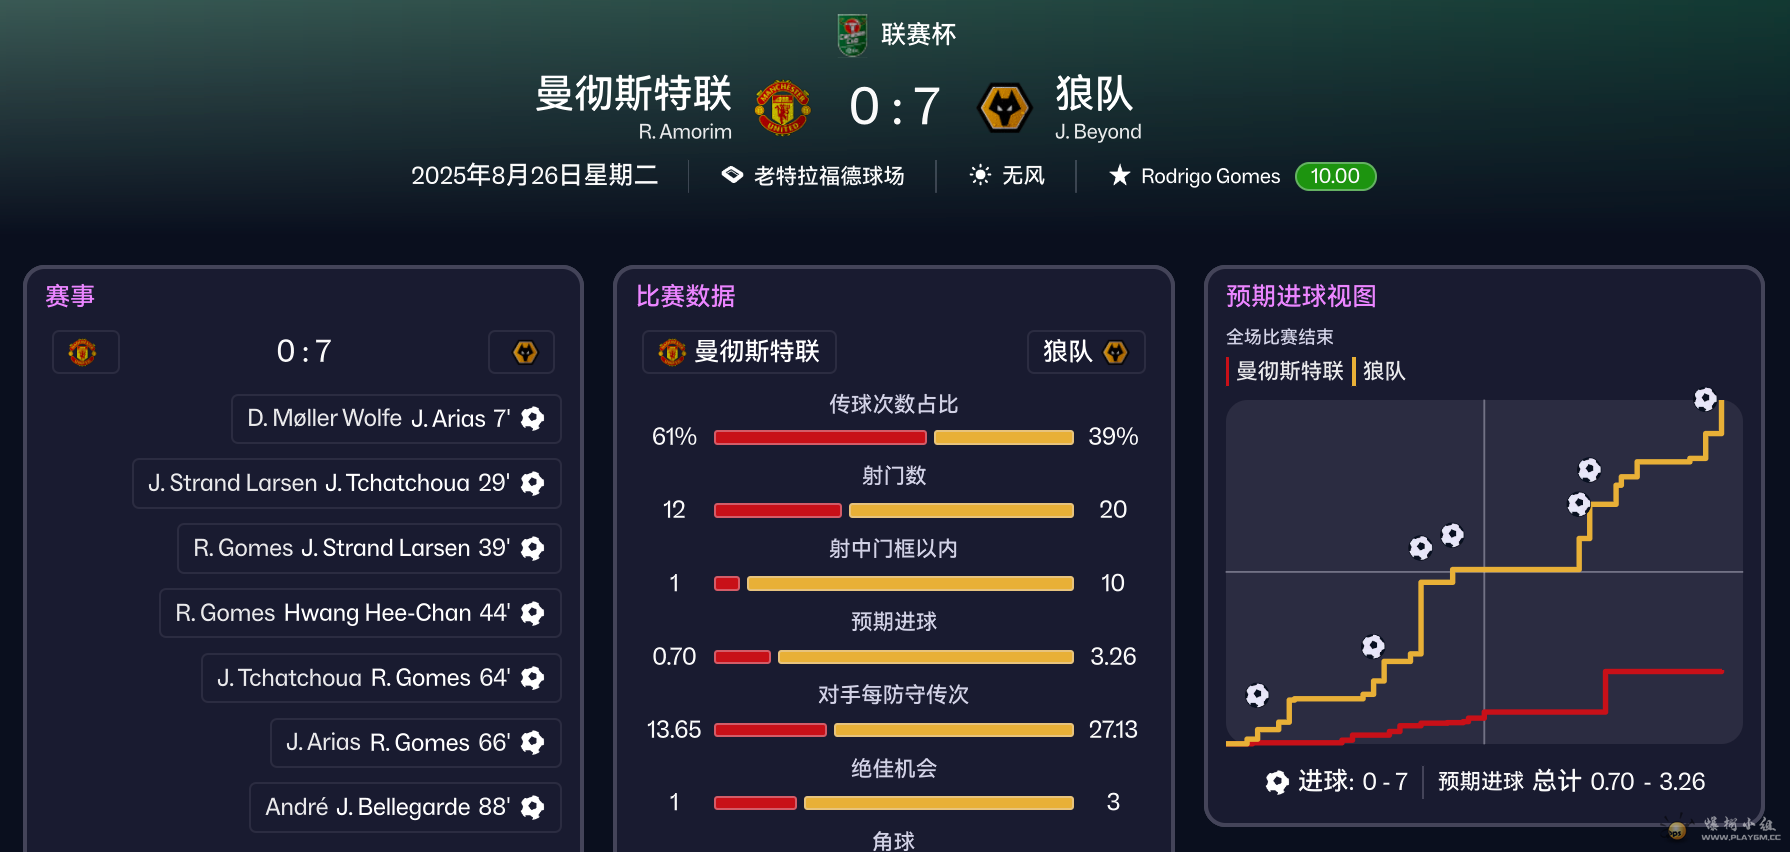
Task: Open the R. Gomes 44' goal event
Action: coord(360,613)
